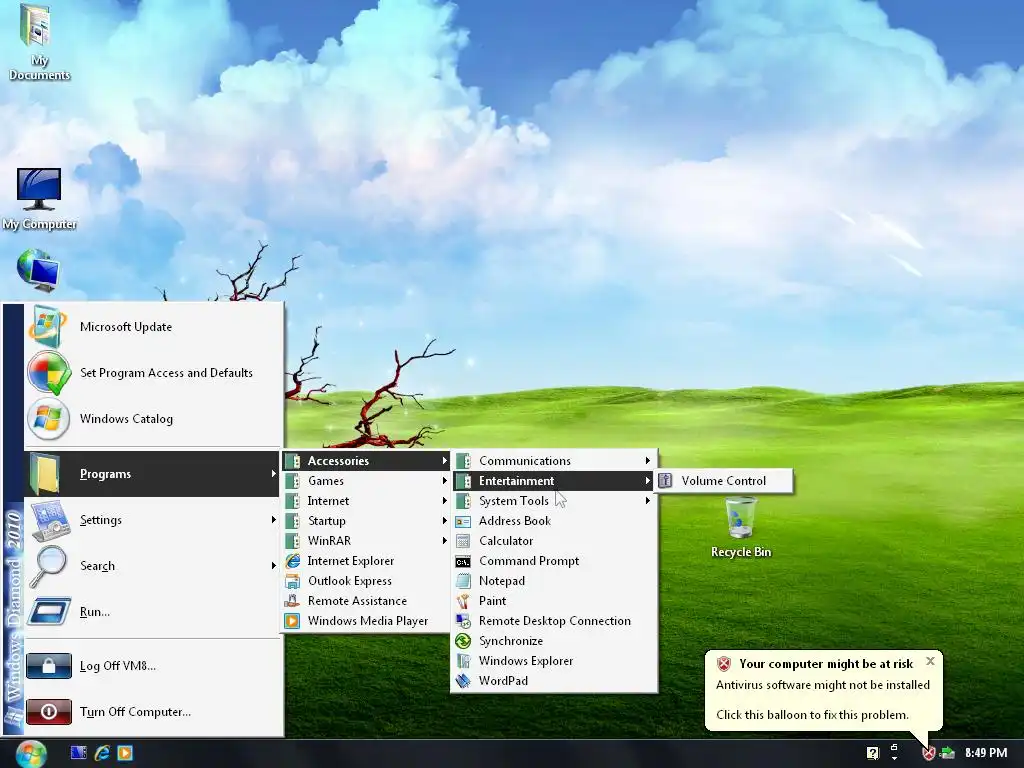Viewport: 1024px width, 768px height.
Task: Click the Command Prompt icon
Action: point(463,561)
